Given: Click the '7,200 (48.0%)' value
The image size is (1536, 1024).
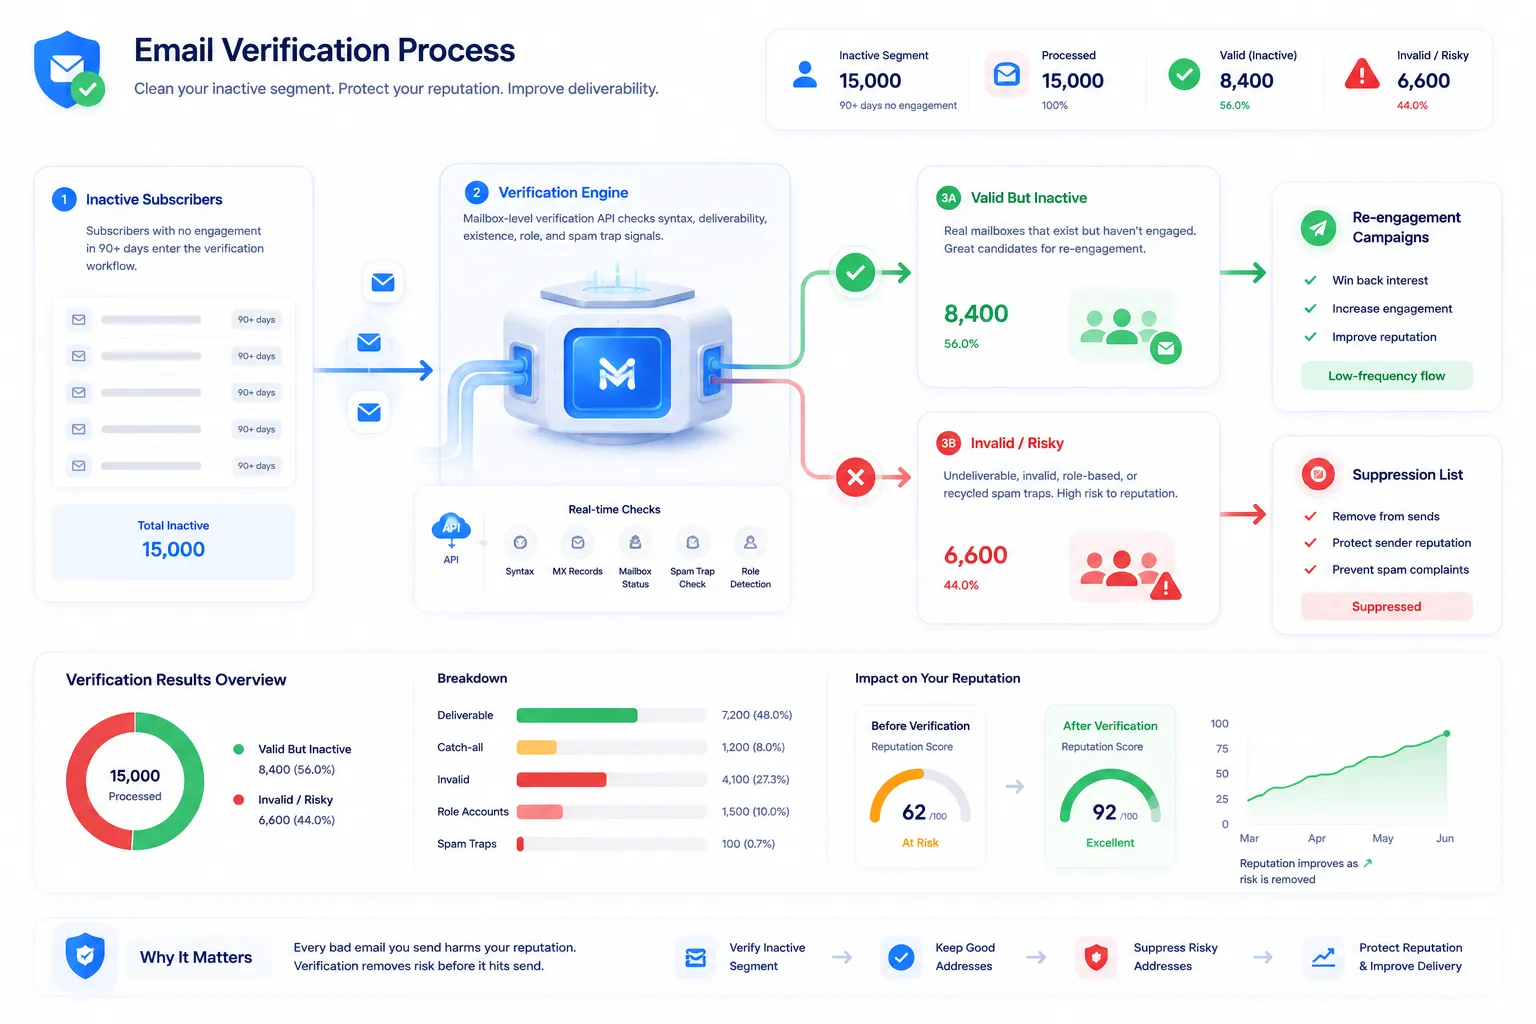Looking at the screenshot, I should point(757,715).
